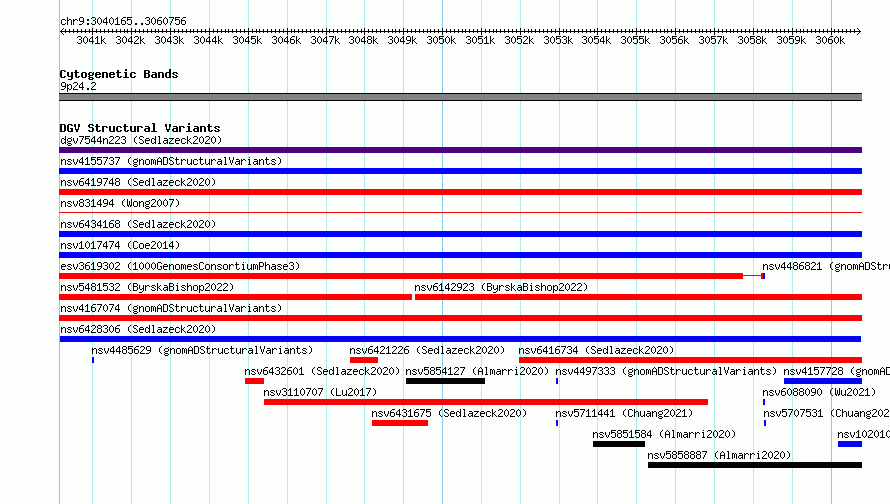890x504 pixels.
Task: Open nsv5481532 (ByrskaBishop2022) label
Action: [x=147, y=287]
